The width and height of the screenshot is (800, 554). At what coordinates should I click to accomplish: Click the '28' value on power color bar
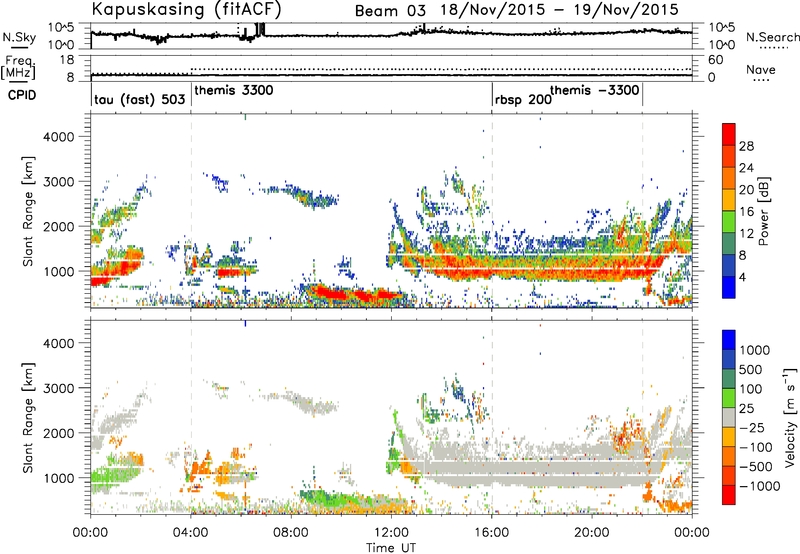click(x=746, y=146)
